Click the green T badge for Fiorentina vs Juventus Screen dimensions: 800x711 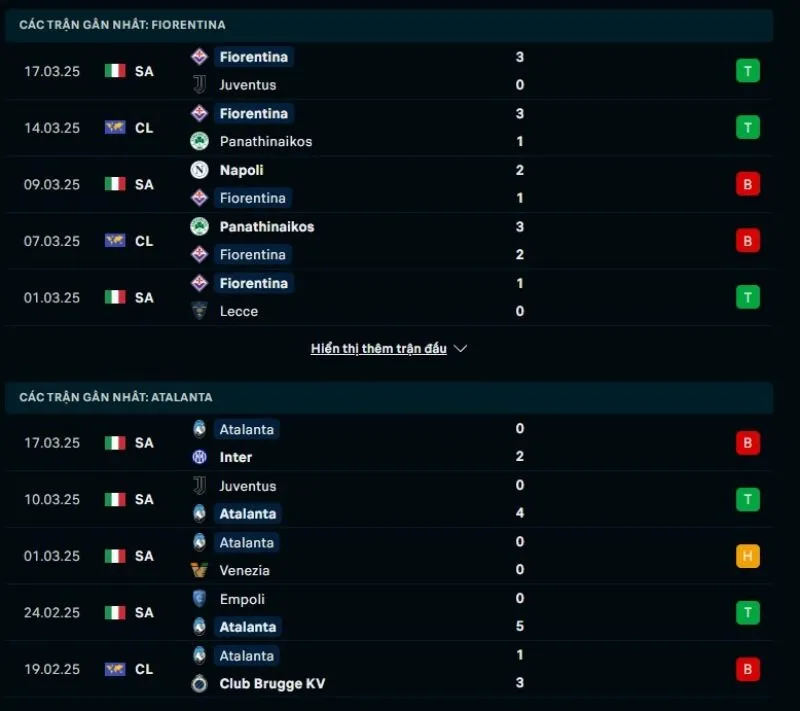tap(747, 70)
